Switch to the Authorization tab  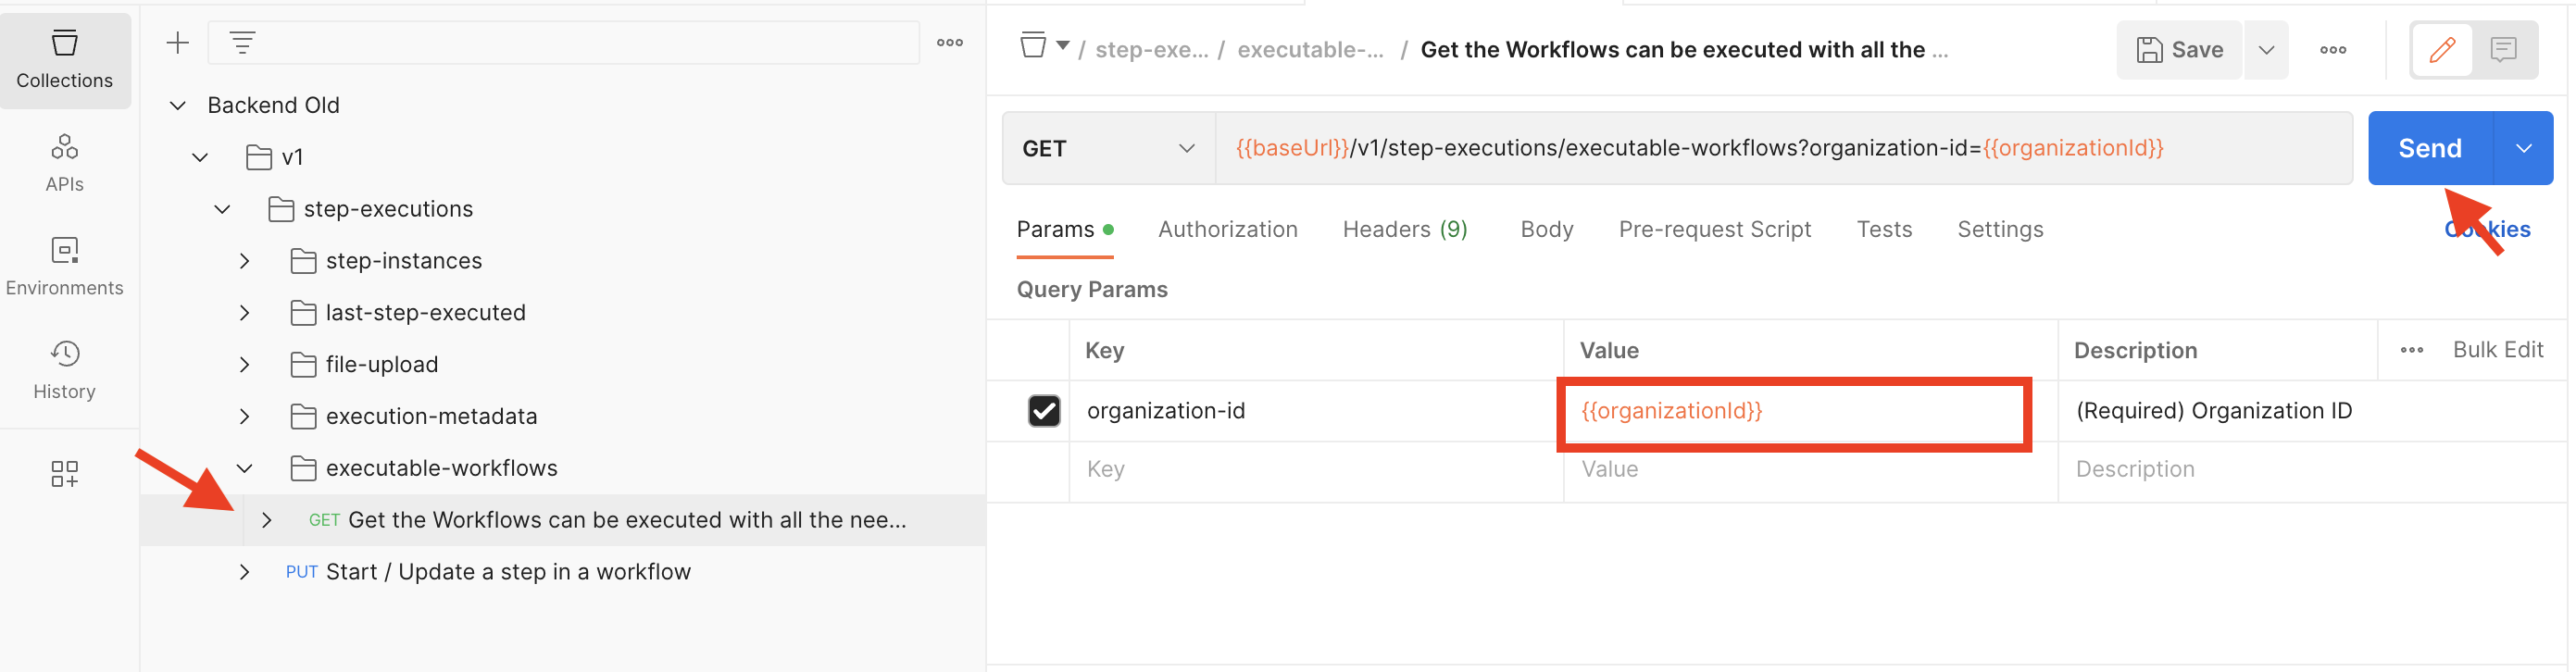tap(1227, 229)
